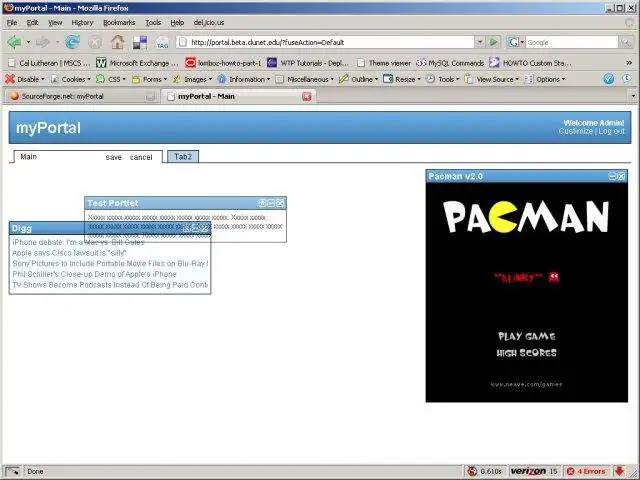
Task: Click the Test Portlet edit icon
Action: click(x=262, y=203)
